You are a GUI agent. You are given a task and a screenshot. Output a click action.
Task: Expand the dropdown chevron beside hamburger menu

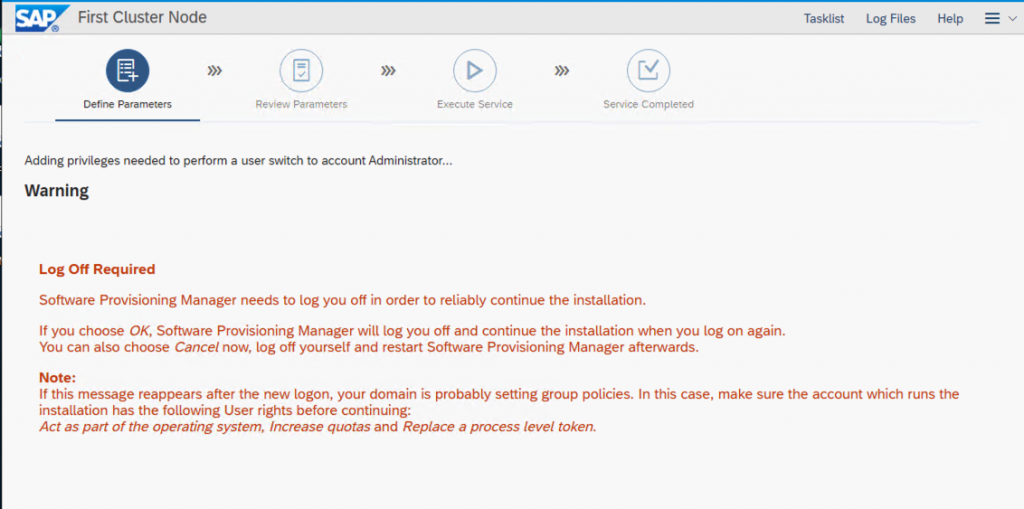click(1012, 19)
